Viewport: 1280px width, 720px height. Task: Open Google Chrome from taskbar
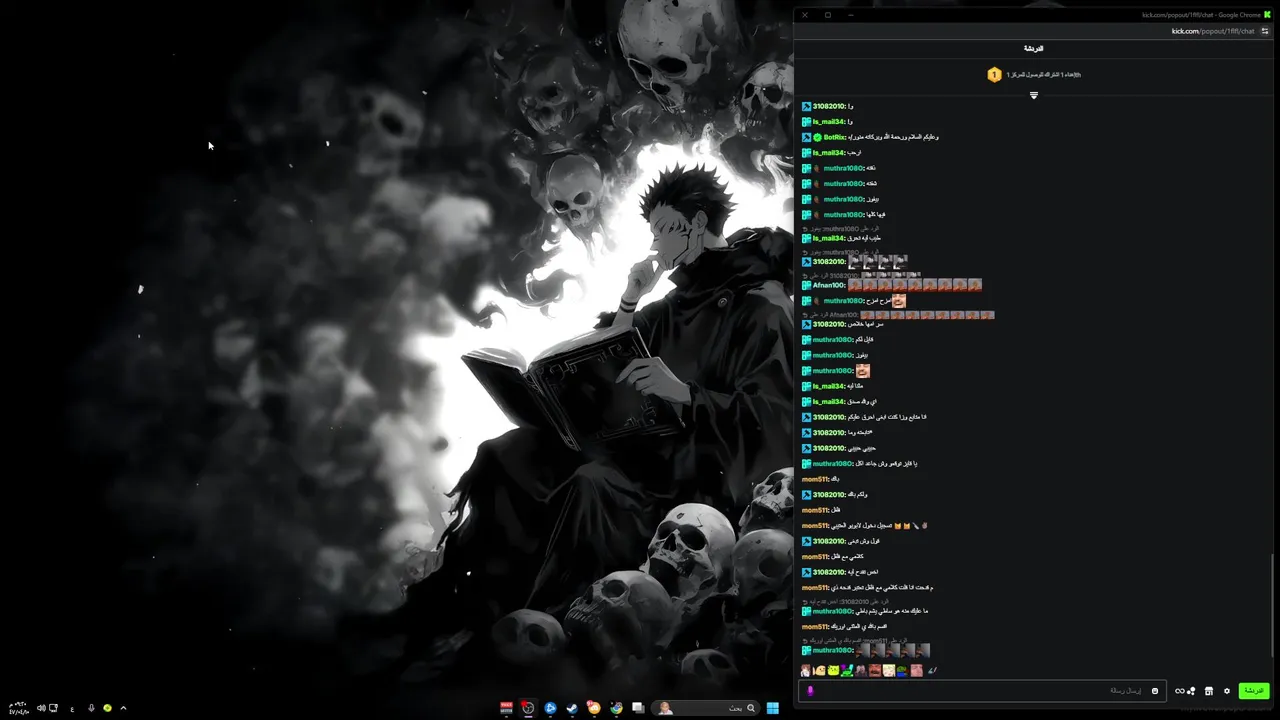click(616, 708)
